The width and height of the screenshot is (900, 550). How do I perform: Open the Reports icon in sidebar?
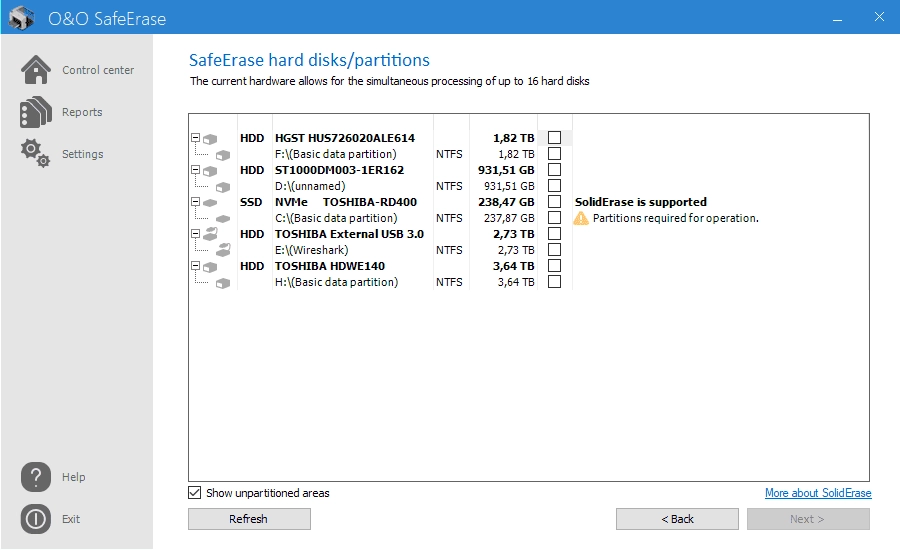point(36,112)
